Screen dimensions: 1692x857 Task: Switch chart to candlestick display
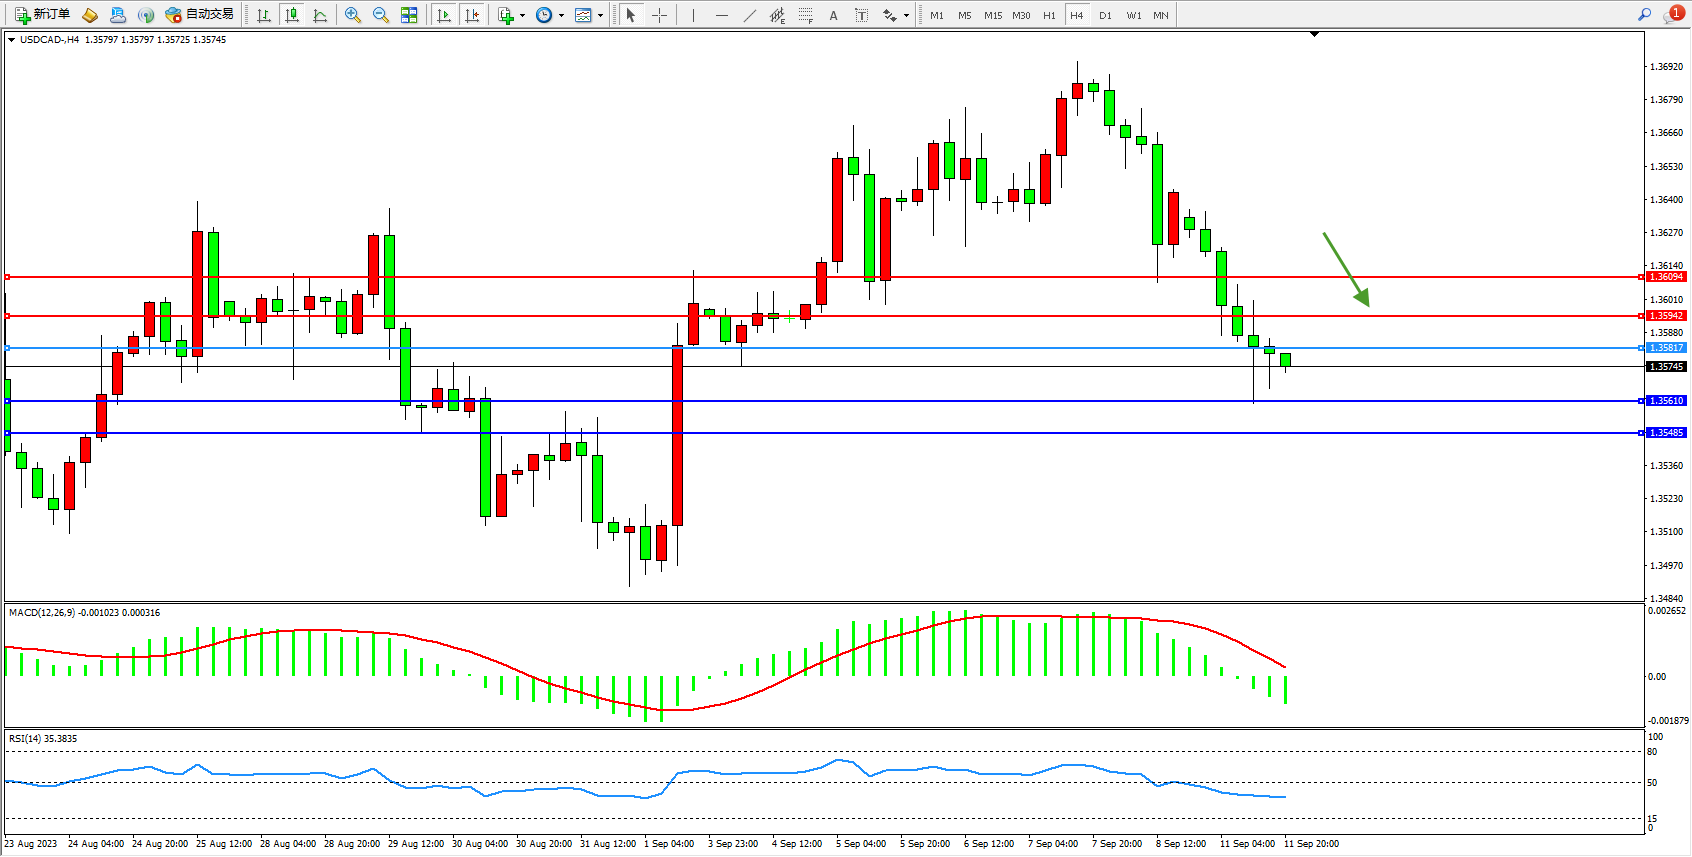click(292, 15)
